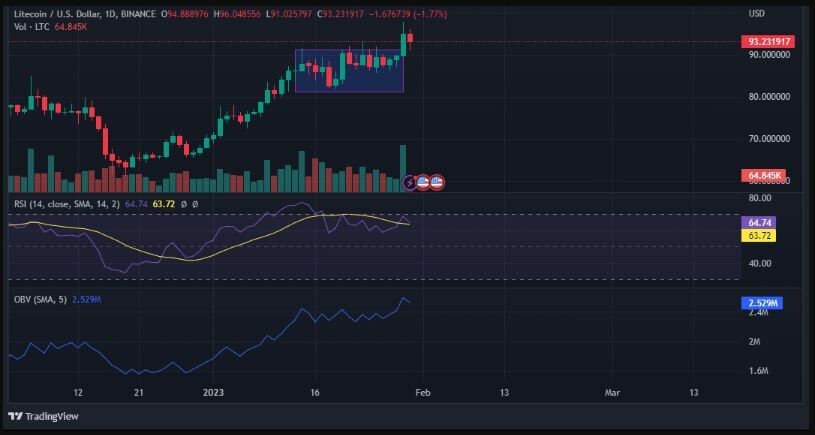Viewport: 815px width, 435px height.
Task: Click the 80.000000 price axis label
Action: (x=770, y=97)
